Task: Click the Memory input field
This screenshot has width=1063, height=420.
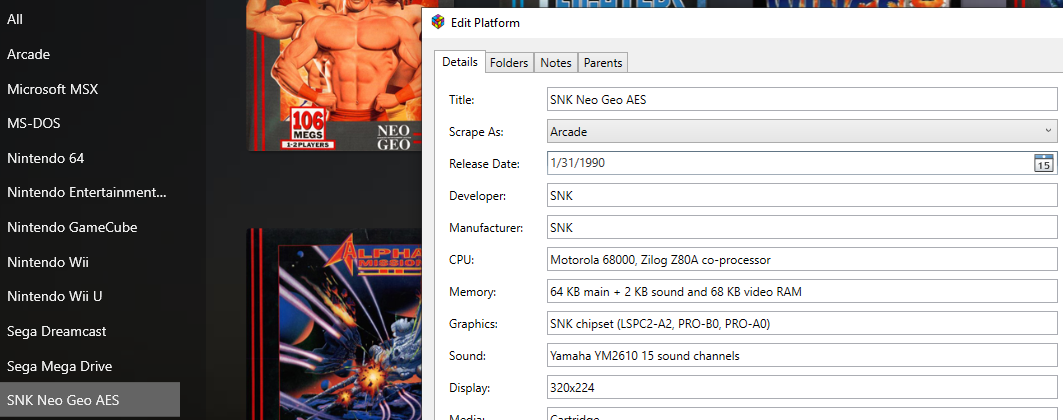Action: point(802,292)
